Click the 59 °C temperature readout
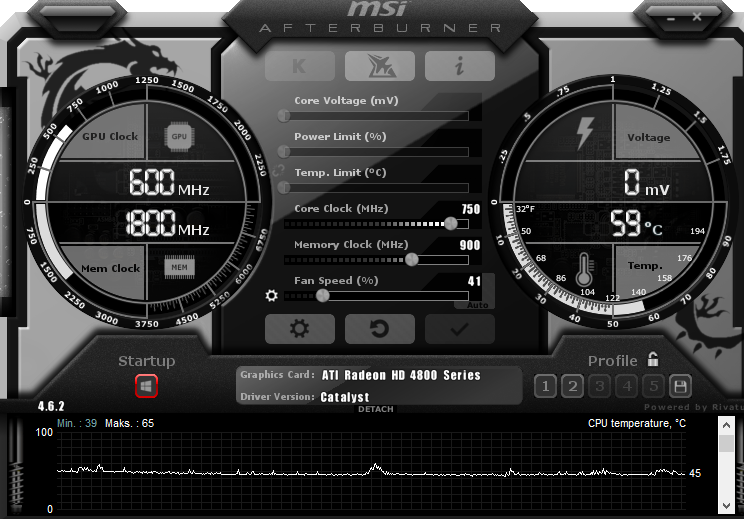This screenshot has width=744, height=519. pos(636,223)
